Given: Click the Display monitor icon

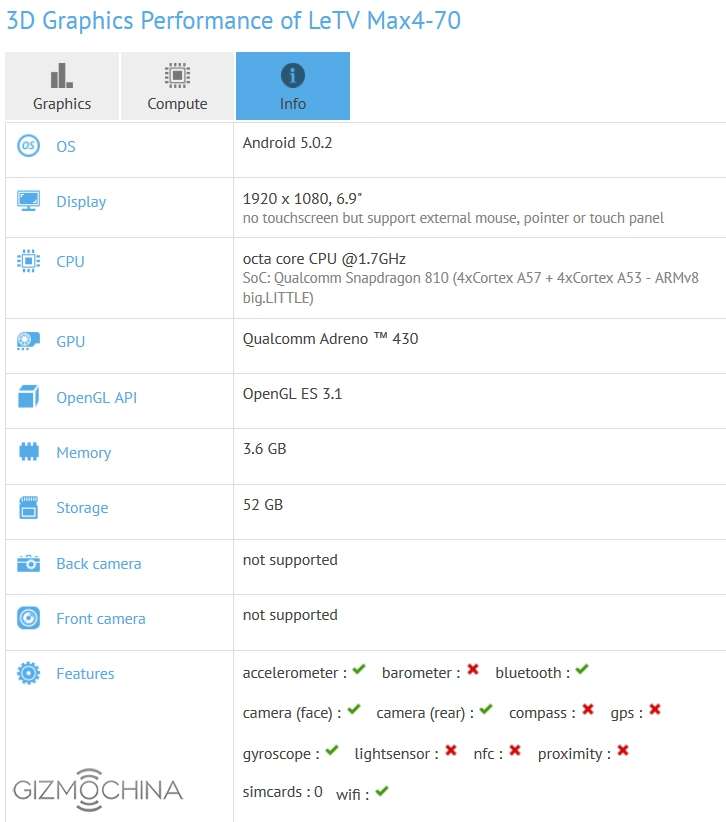Looking at the screenshot, I should [x=28, y=201].
